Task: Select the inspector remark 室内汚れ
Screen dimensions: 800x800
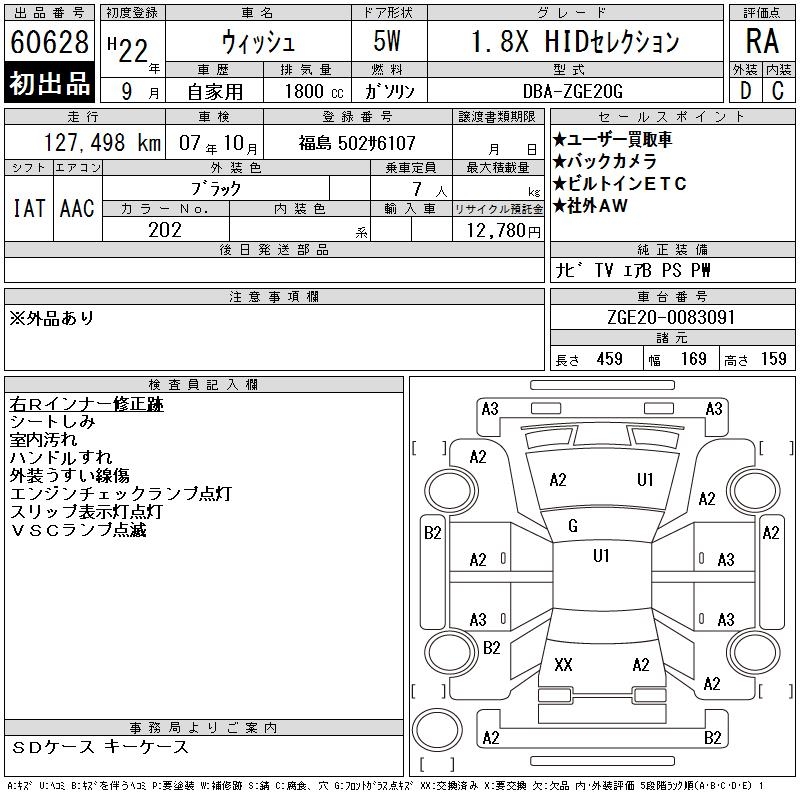Action: point(43,440)
